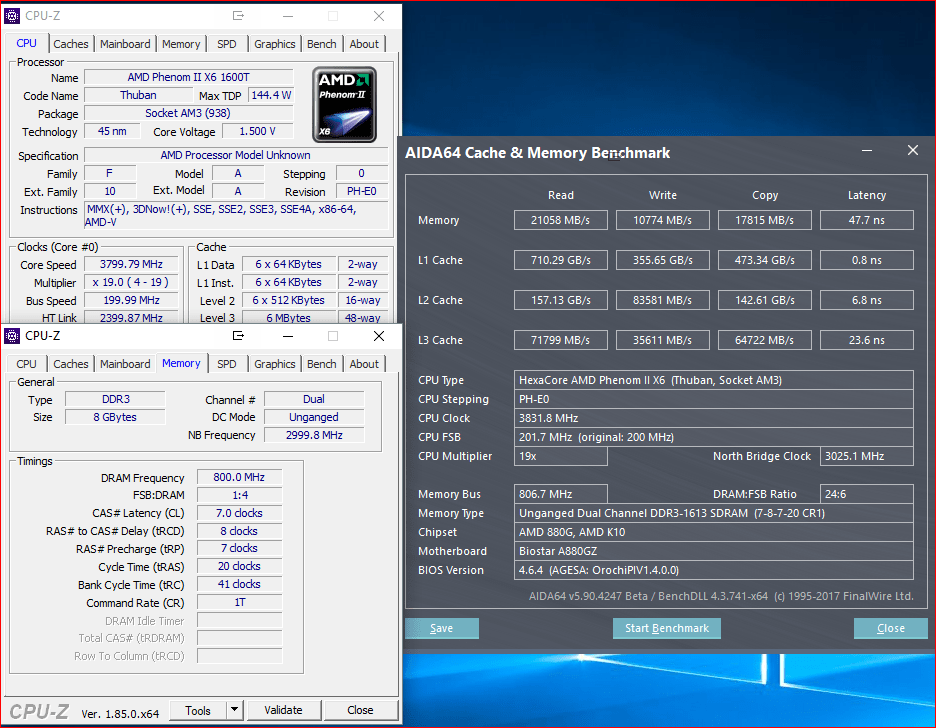The image size is (936, 728).
Task: Click the CPU Clock field showing 3831.8 MHz
Action: pyautogui.click(x=713, y=418)
